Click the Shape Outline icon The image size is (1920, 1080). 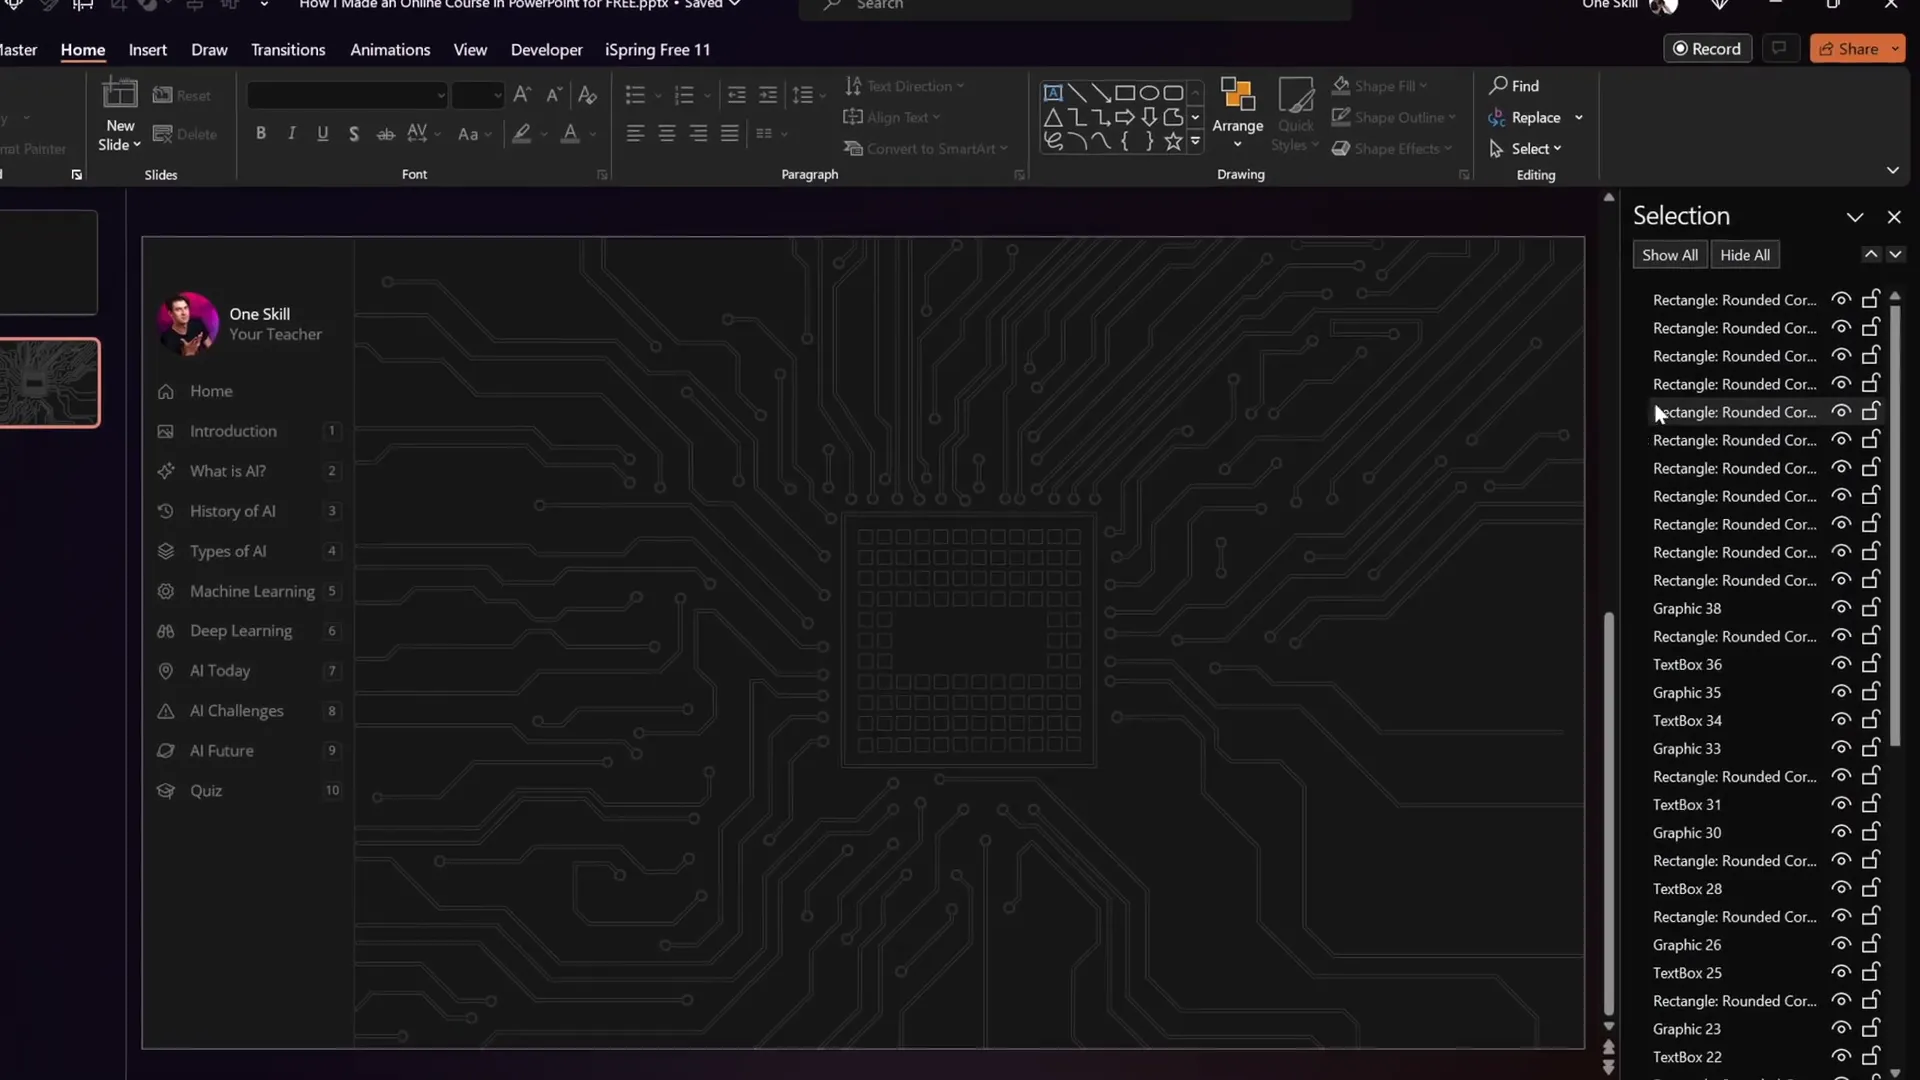(1341, 117)
